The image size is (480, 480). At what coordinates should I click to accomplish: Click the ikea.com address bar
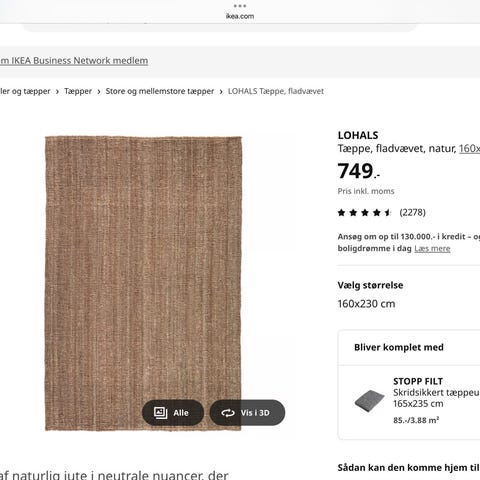[240, 16]
